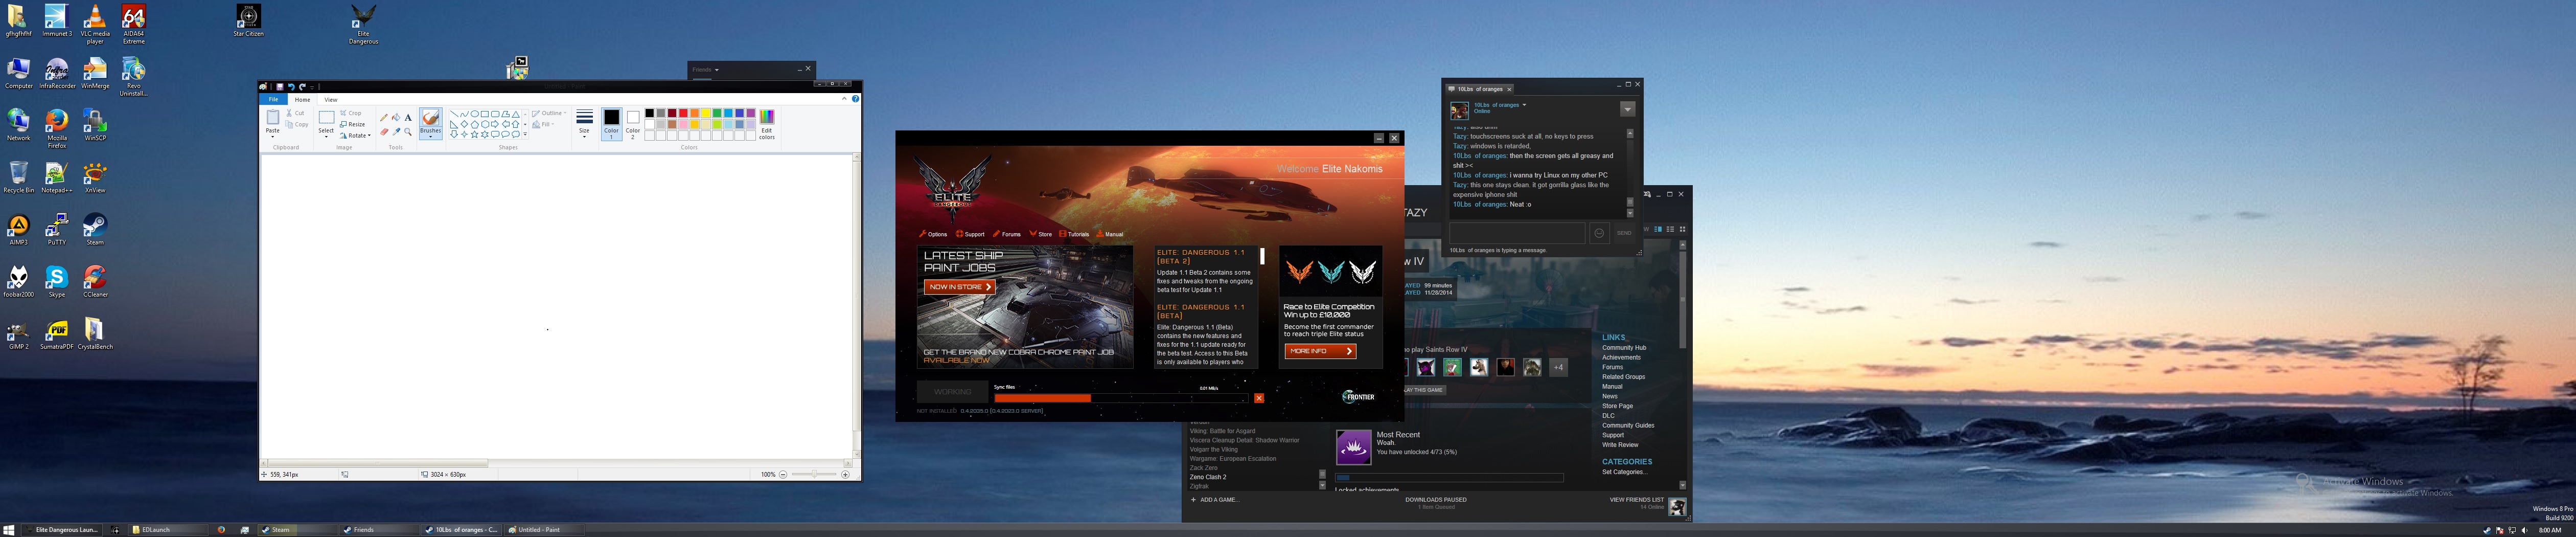Click the Brushes tool icon

(430, 118)
